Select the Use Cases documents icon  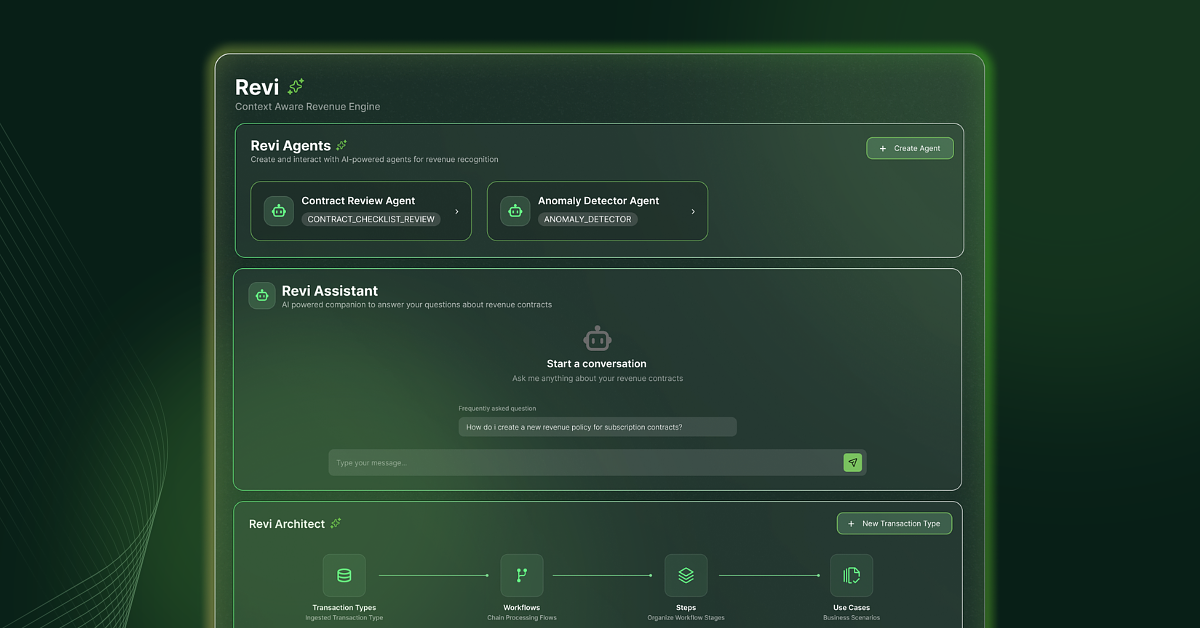(x=851, y=575)
